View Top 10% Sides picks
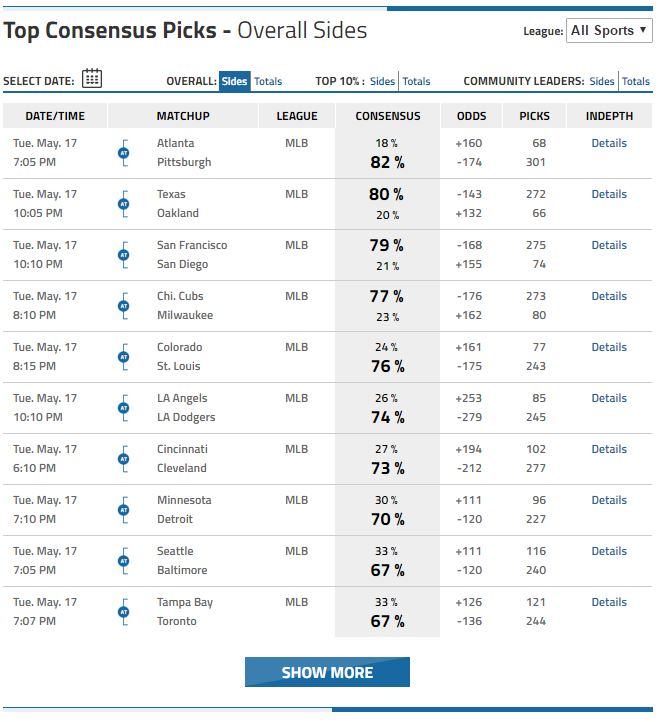The width and height of the screenshot is (663, 722). [x=382, y=81]
